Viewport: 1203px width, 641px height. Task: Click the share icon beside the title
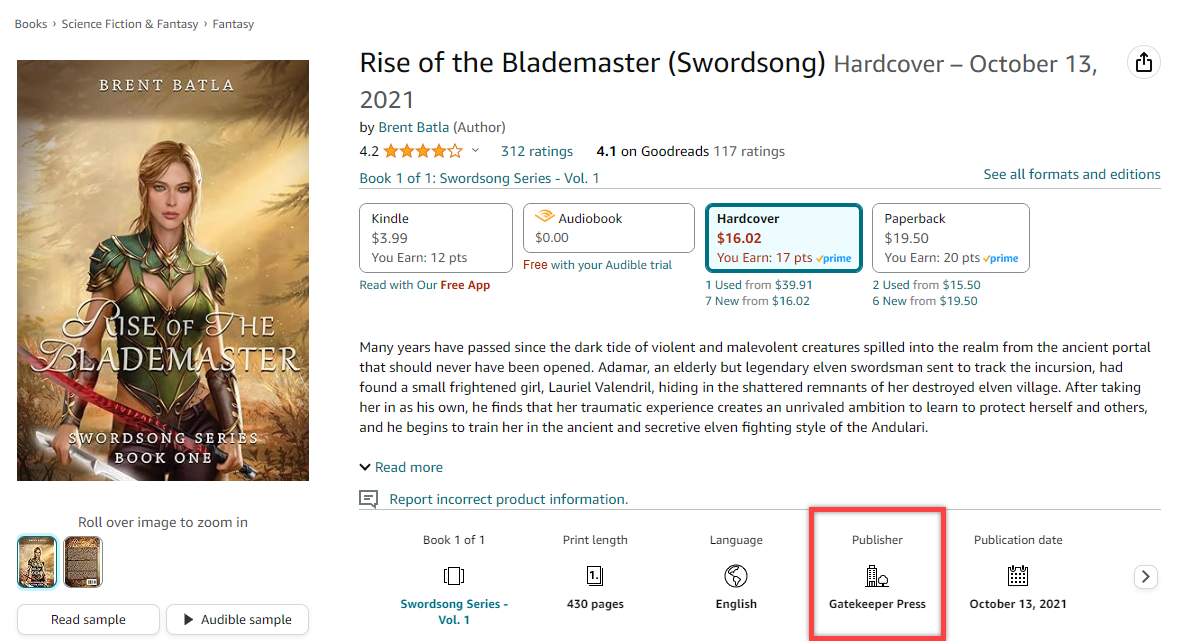1144,63
